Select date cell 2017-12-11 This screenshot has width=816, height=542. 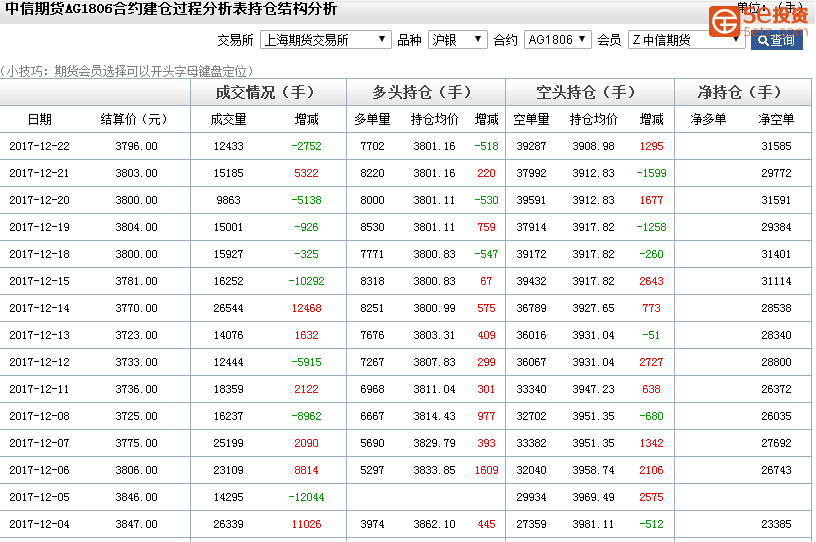pyautogui.click(x=39, y=389)
